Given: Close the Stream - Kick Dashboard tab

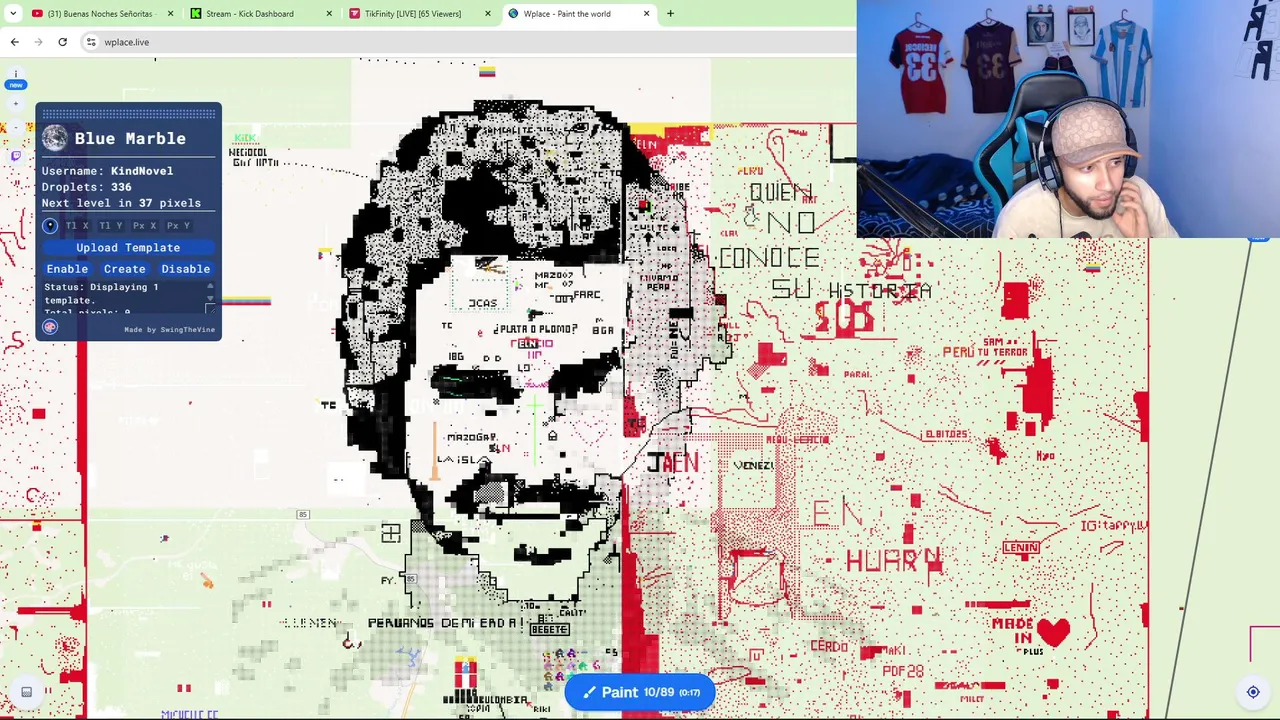Looking at the screenshot, I should click(x=329, y=14).
